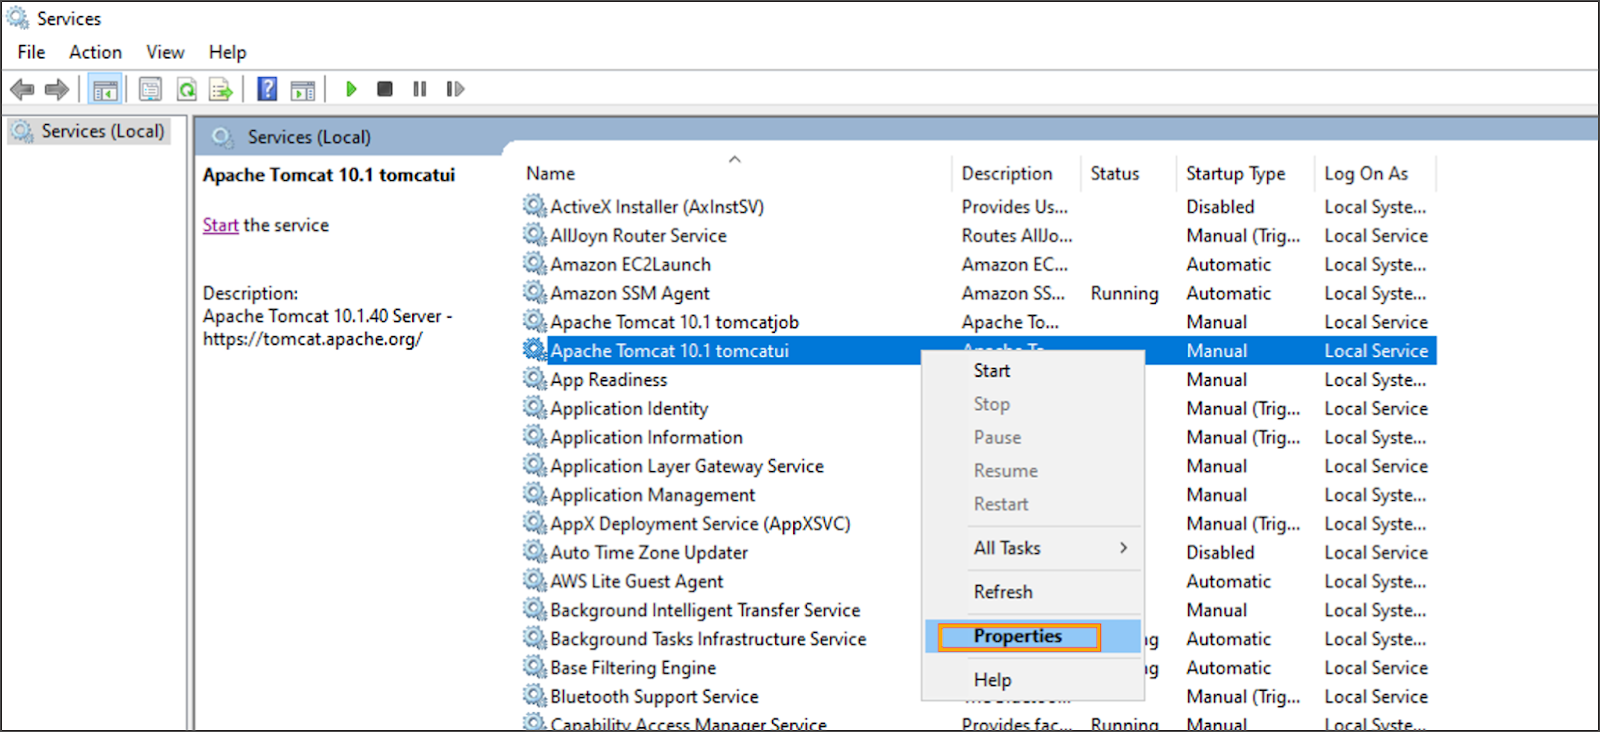Viewport: 1600px width, 732px height.
Task: Select the Amazon SSM Agent service row
Action: [629, 294]
